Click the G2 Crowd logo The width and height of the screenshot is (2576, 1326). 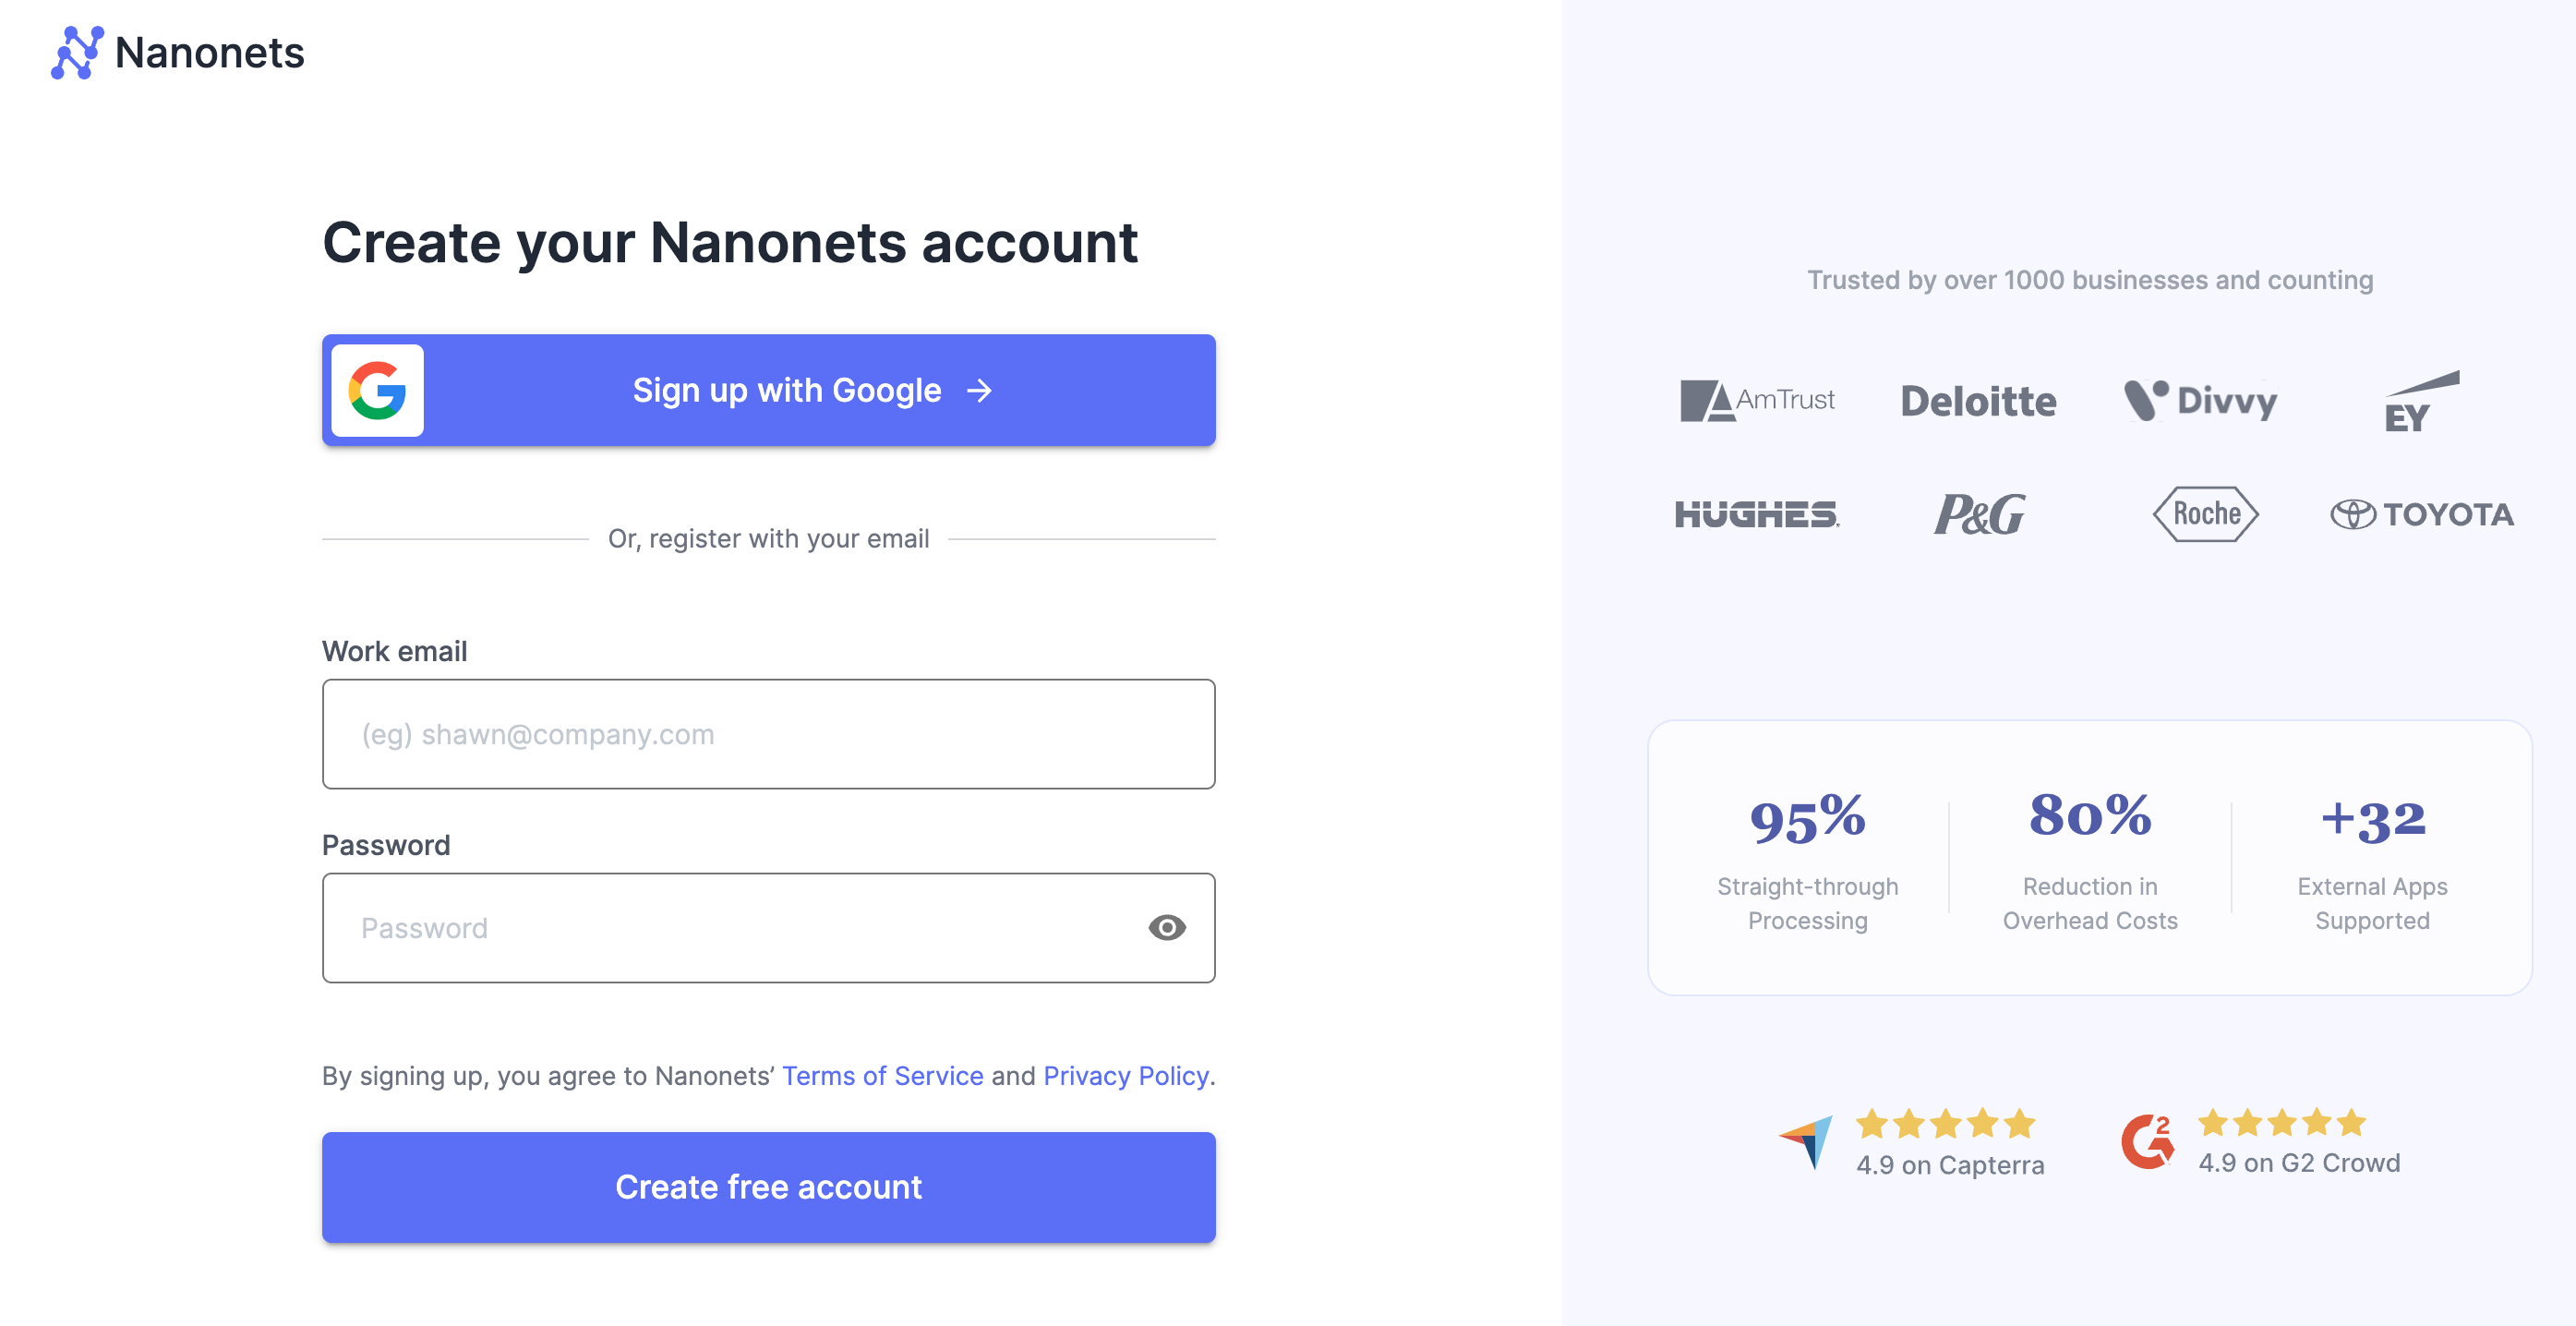click(2147, 1141)
